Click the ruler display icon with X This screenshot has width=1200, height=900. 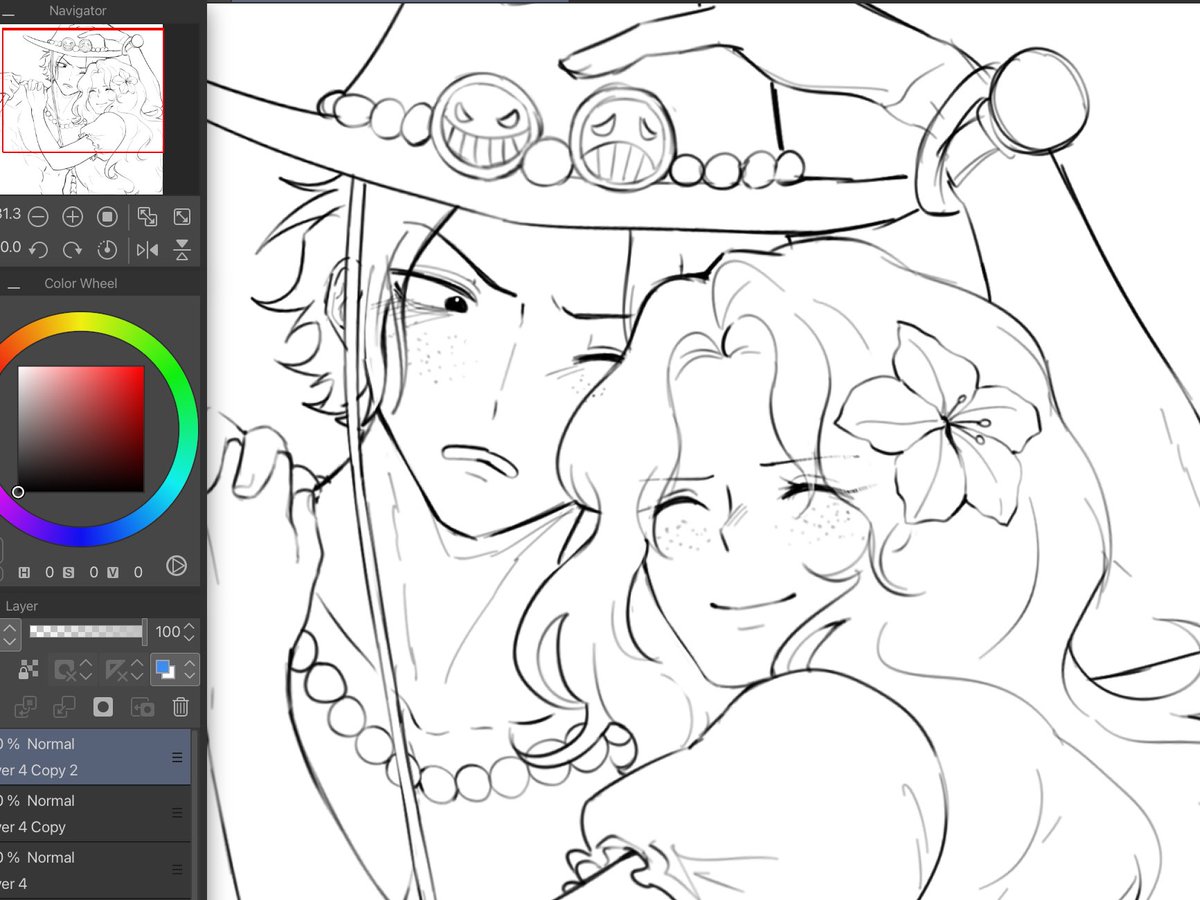pos(116,670)
